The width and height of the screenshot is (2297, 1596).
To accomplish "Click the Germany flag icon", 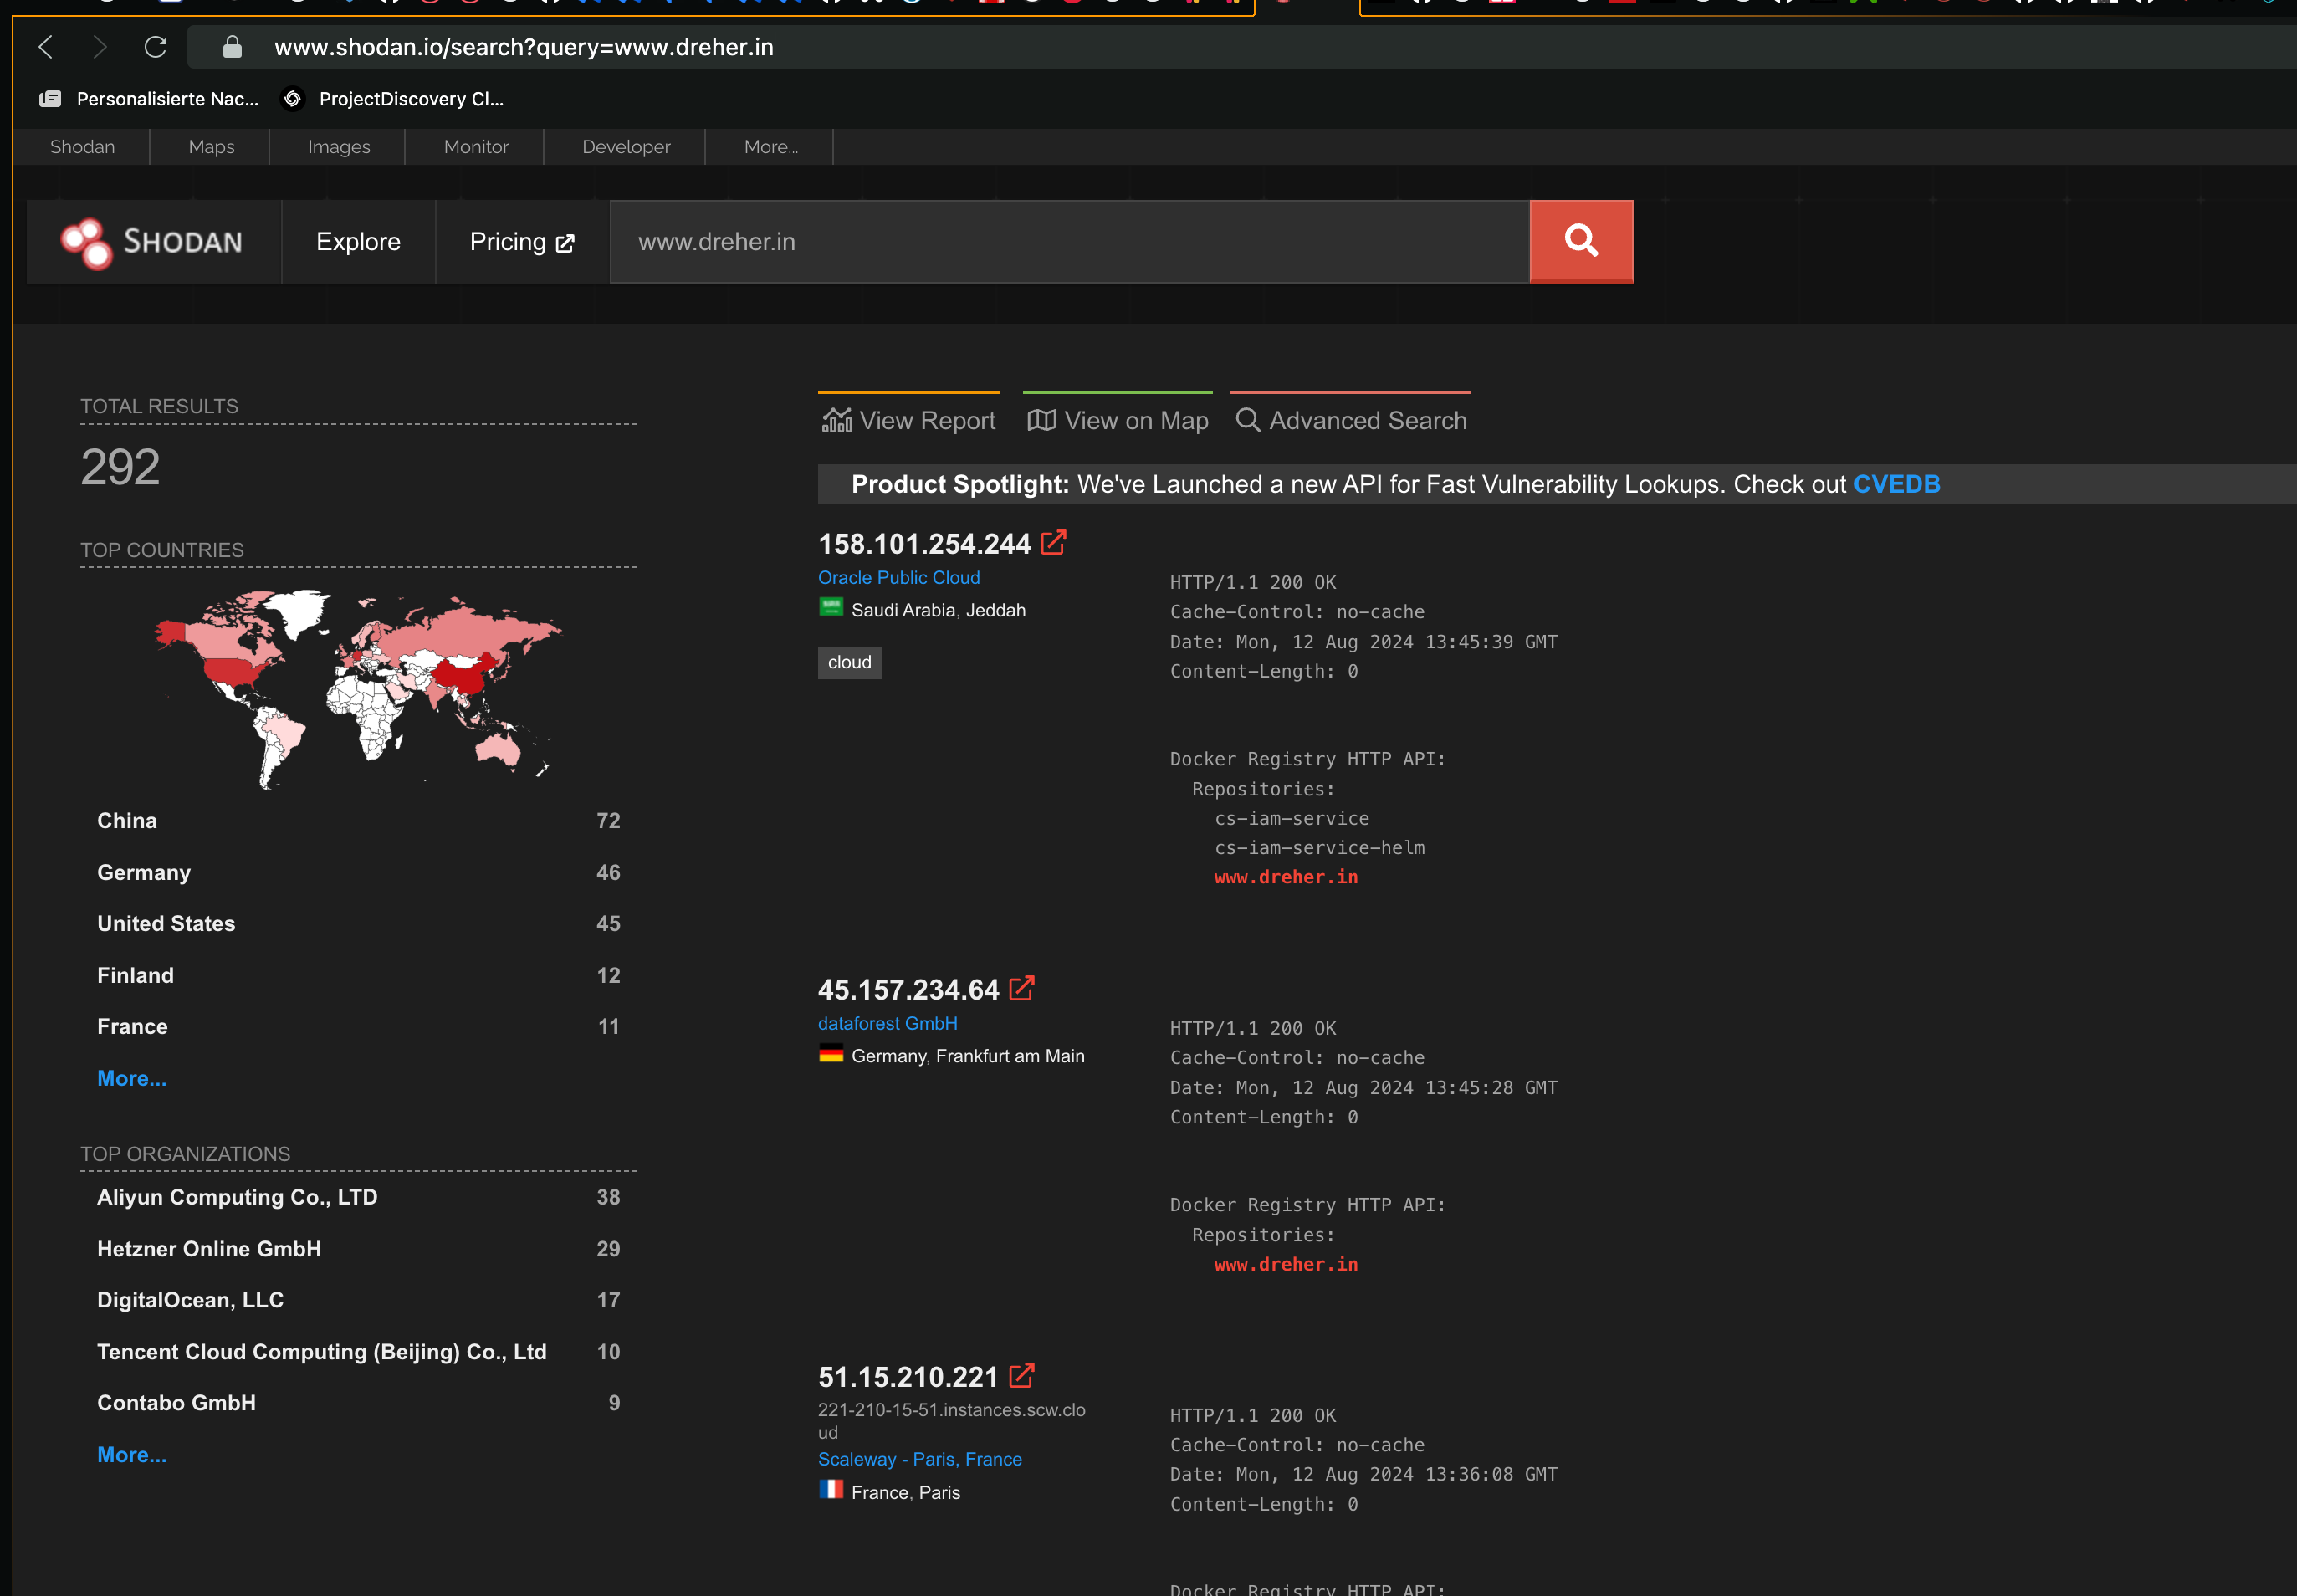I will (831, 1053).
